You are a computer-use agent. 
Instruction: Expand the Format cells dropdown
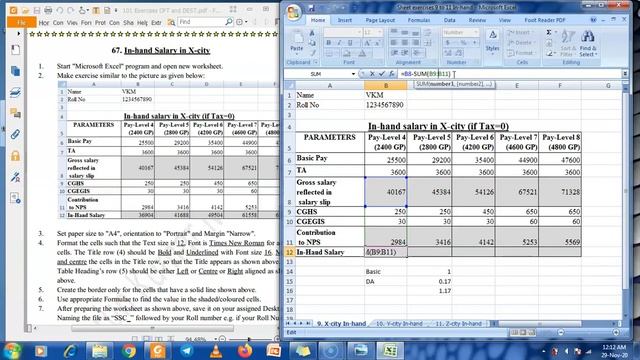pyautogui.click(x=535, y=53)
